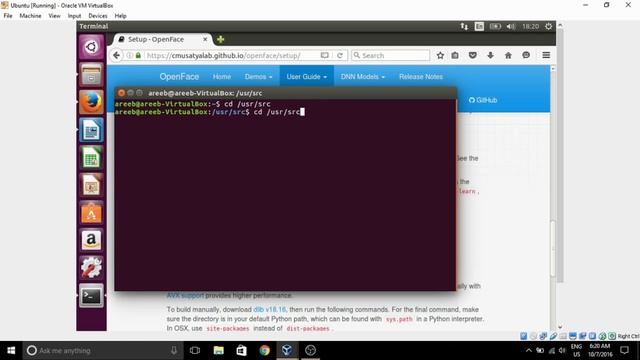This screenshot has height=360, width=640.
Task: Launch Firefox from the Ubuntu launcher
Action: click(91, 102)
